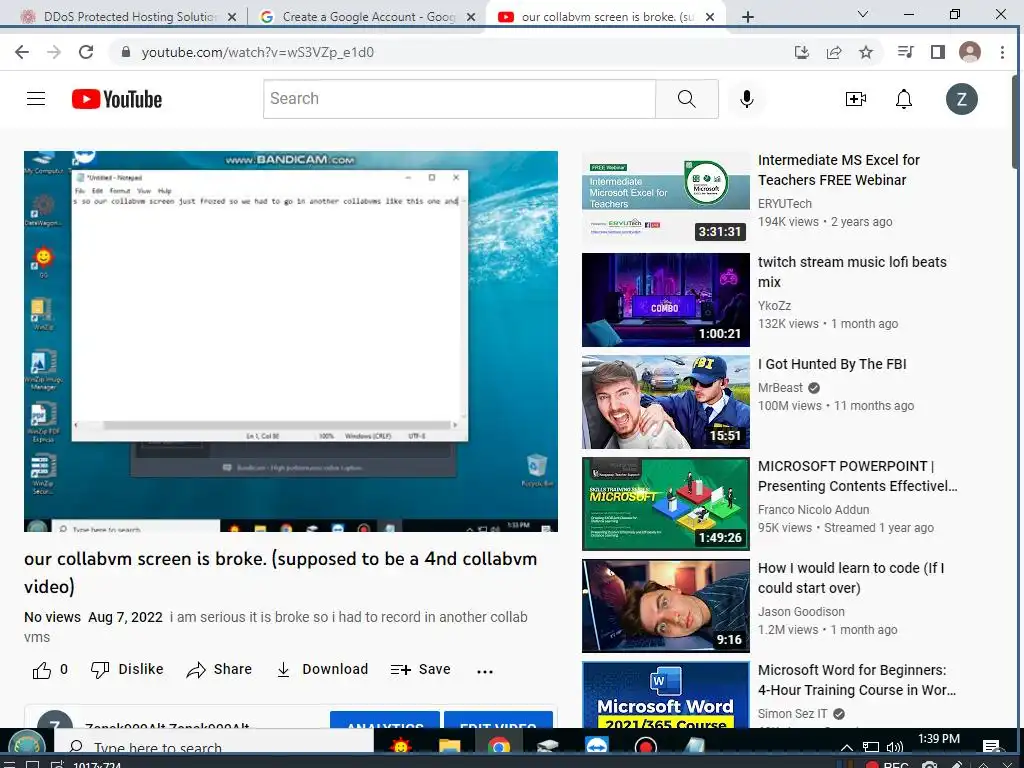Visit the ERYUTech channel link

(x=784, y=204)
